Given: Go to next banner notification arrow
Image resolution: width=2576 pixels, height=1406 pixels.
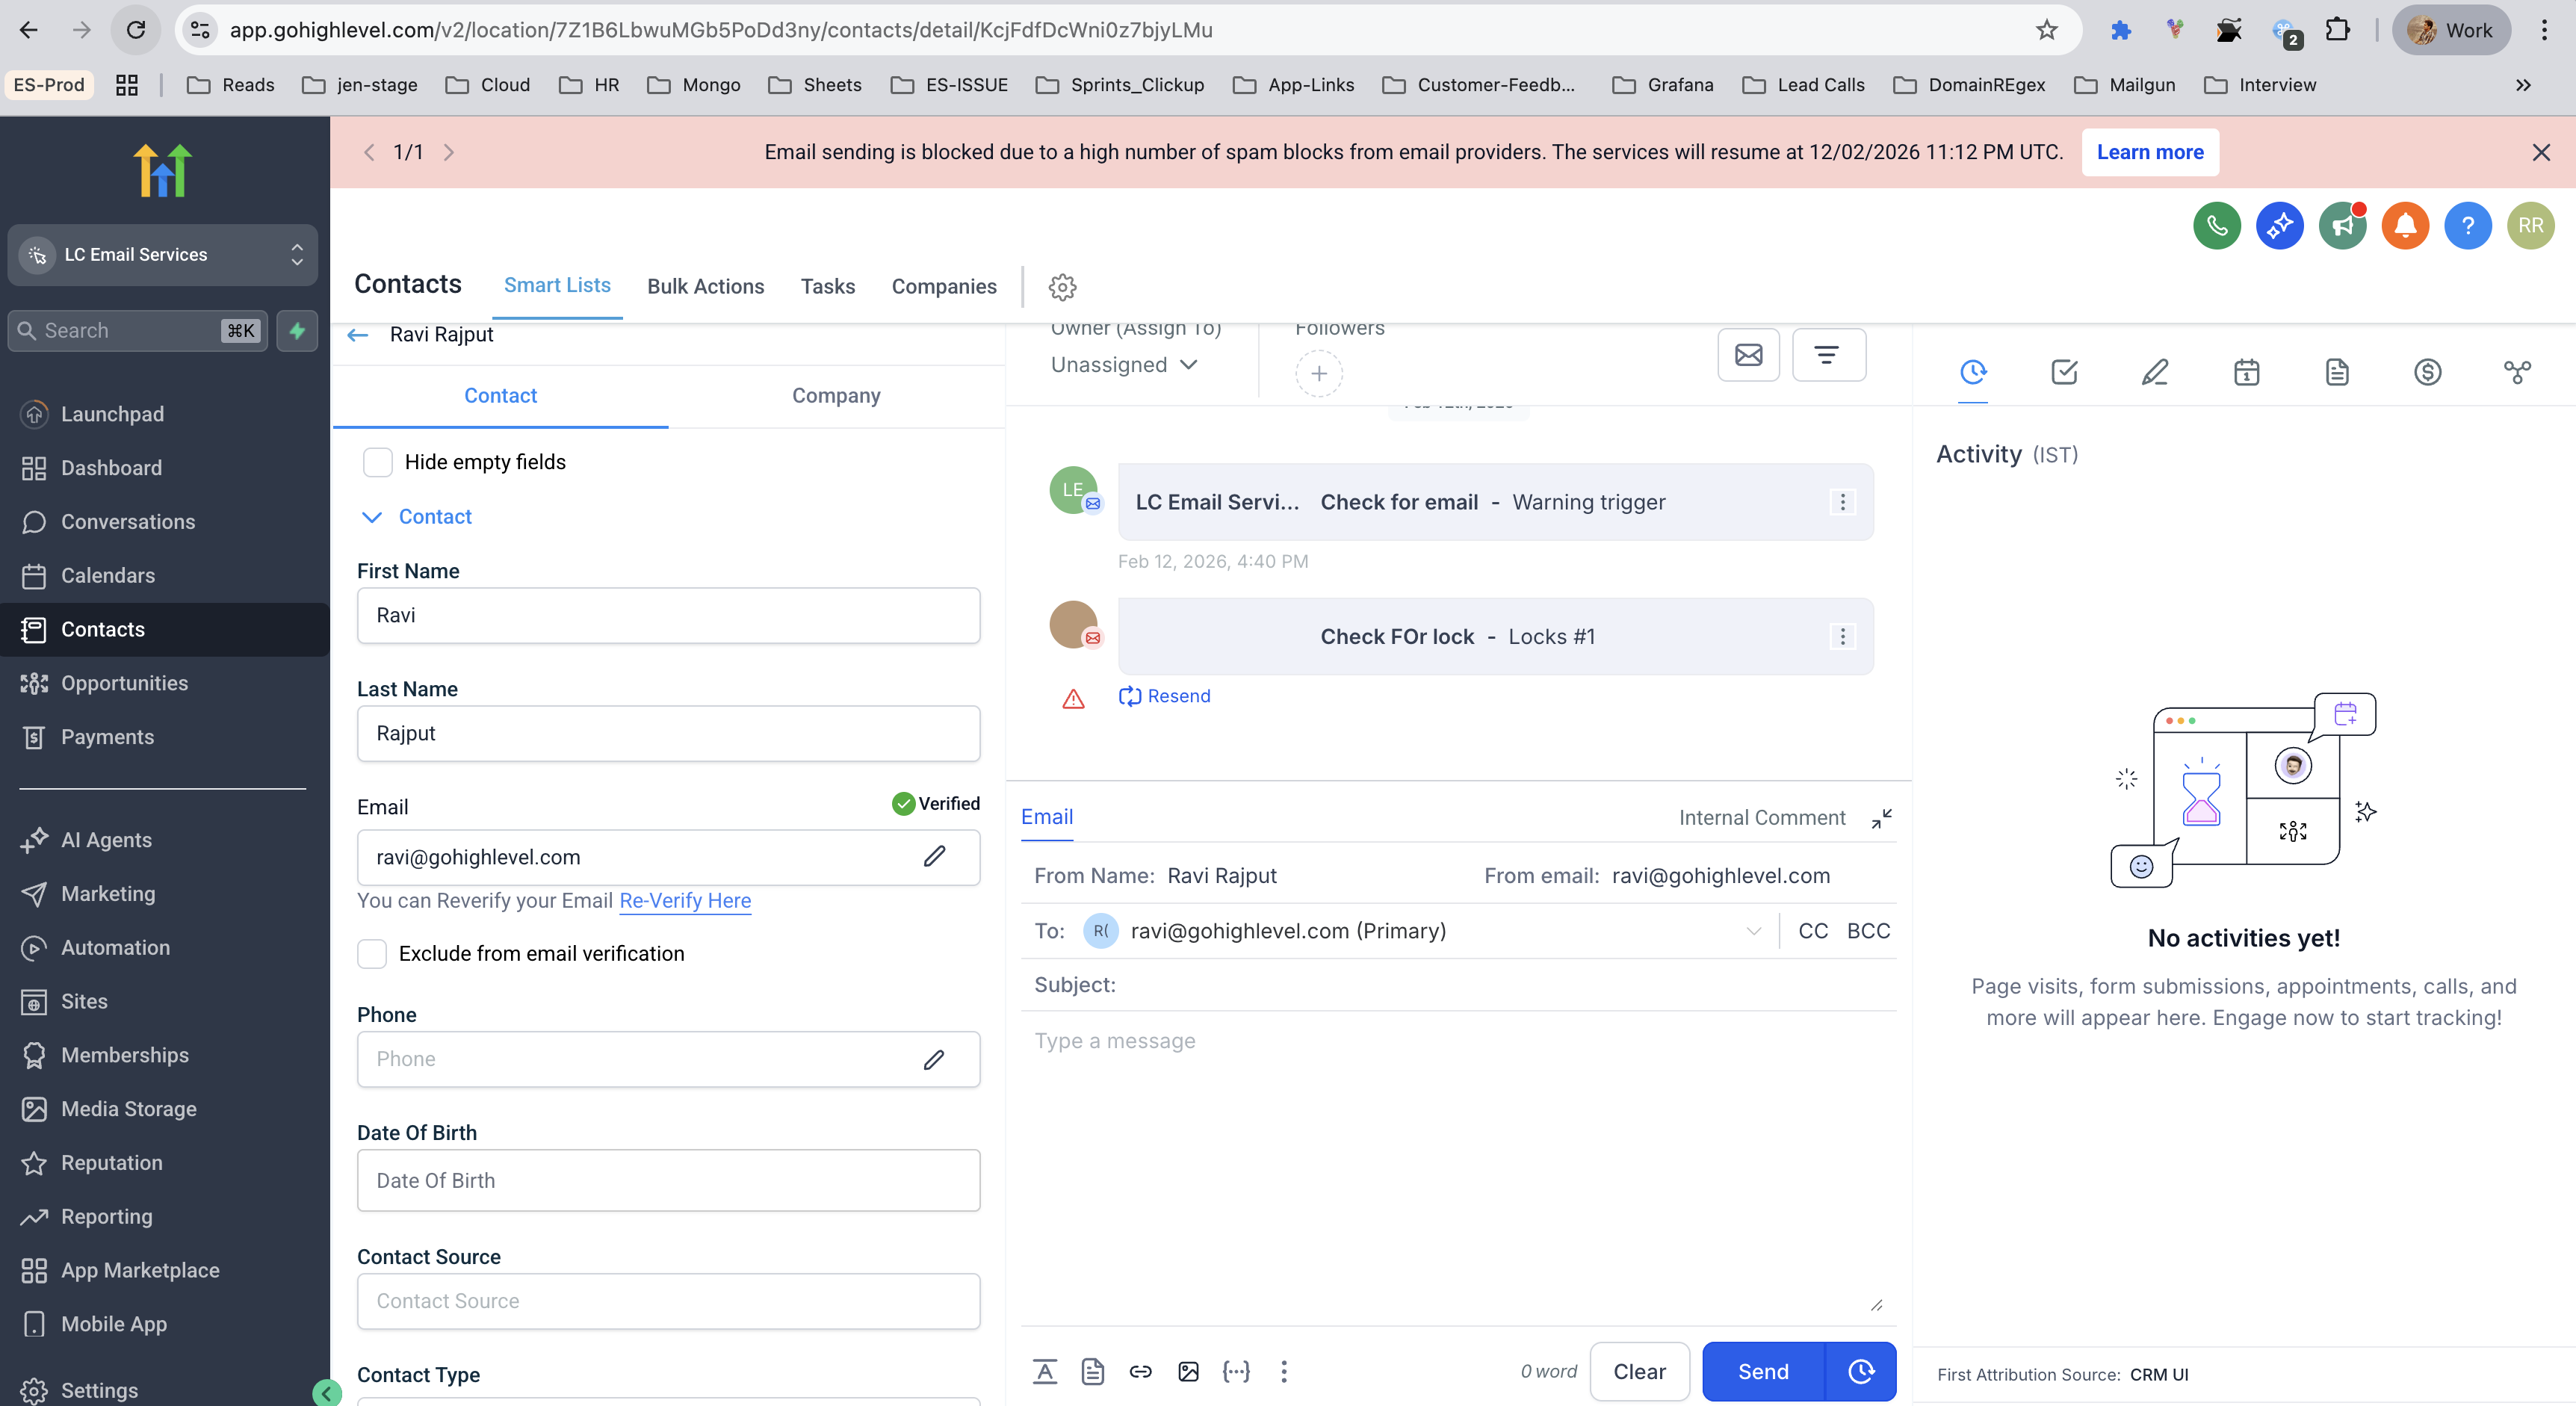Looking at the screenshot, I should coord(449,152).
